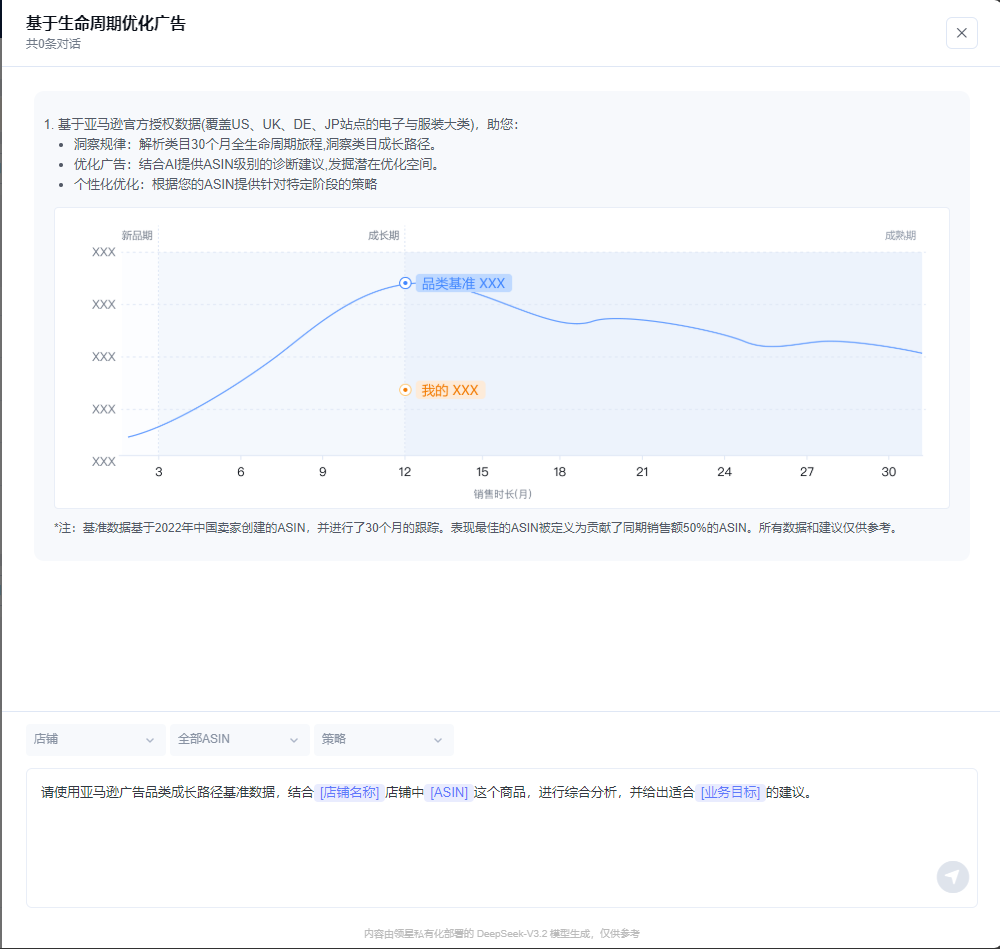Close the lifecycle ad optimization dialog
Image resolution: width=1000 pixels, height=949 pixels.
(961, 33)
